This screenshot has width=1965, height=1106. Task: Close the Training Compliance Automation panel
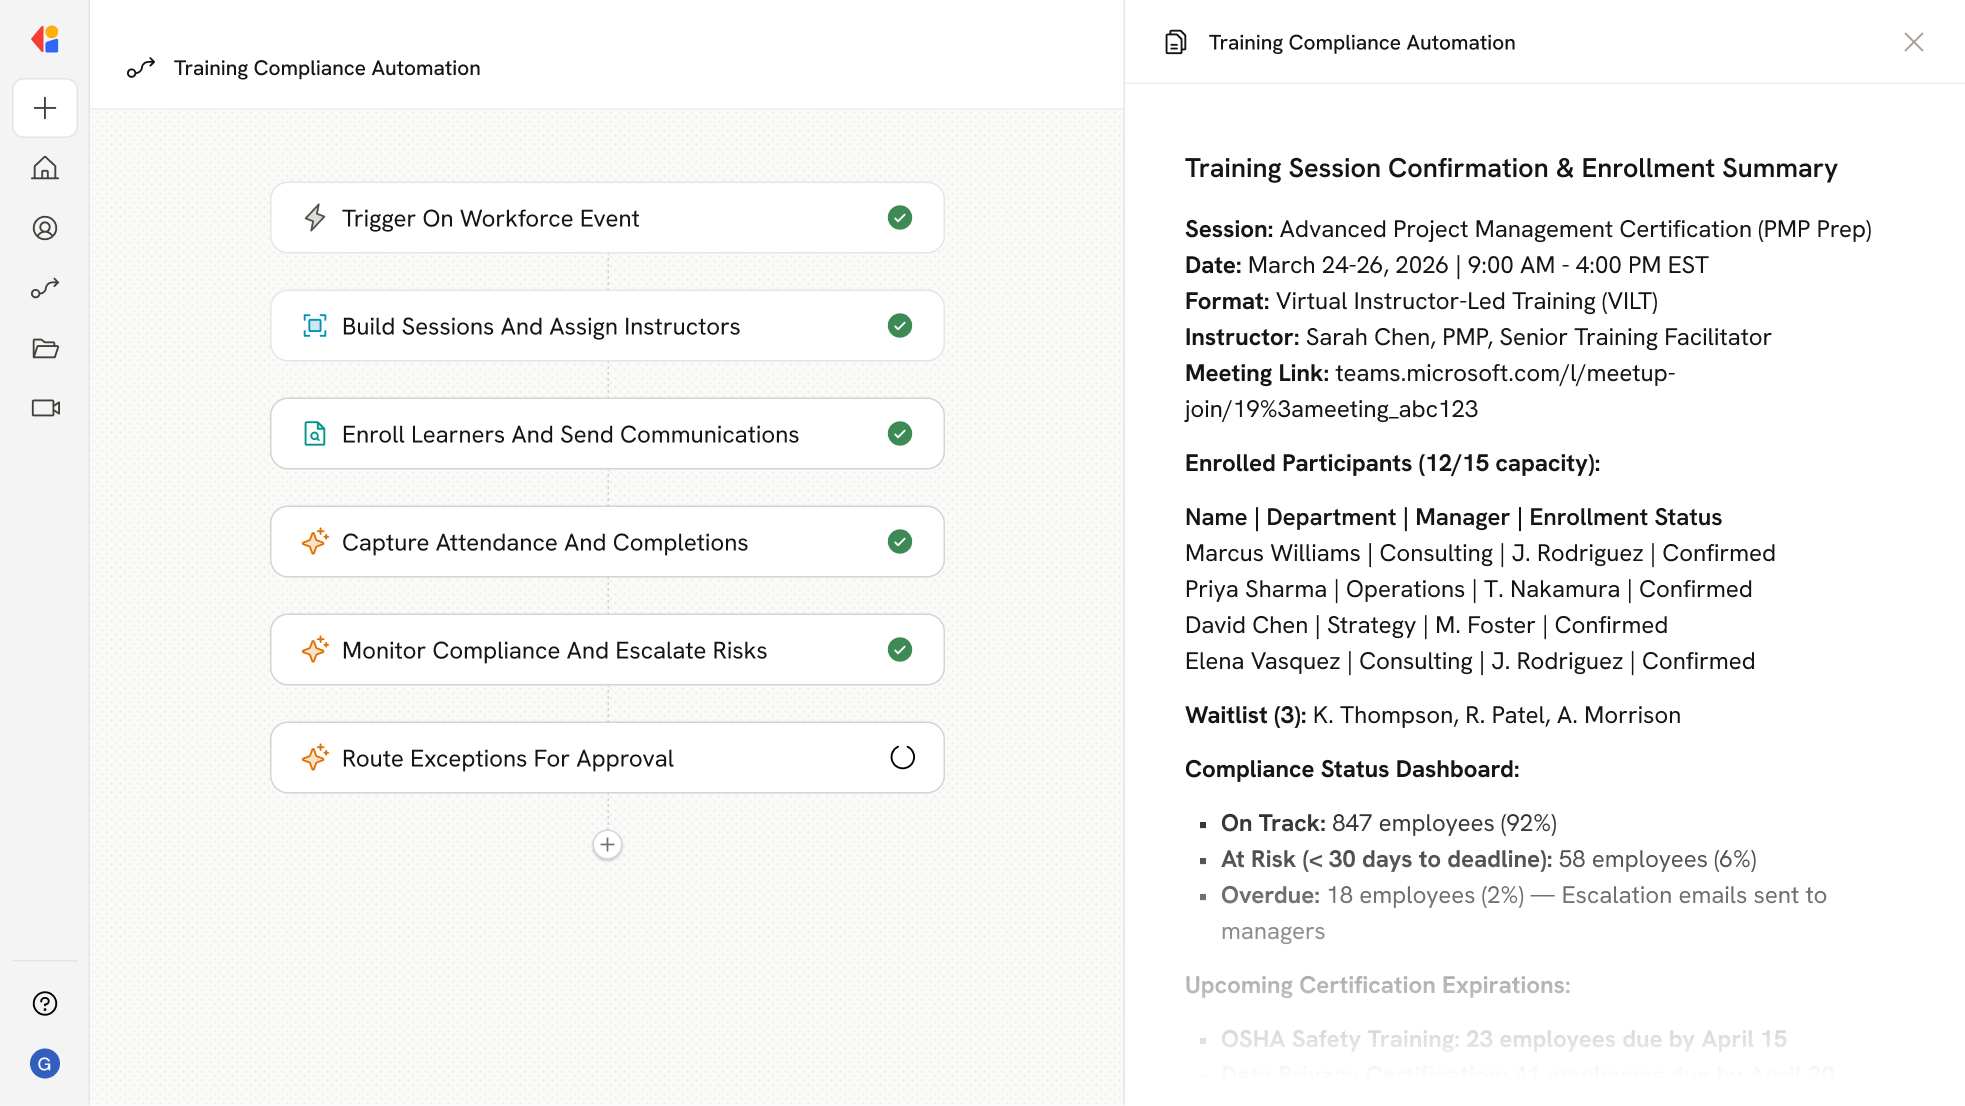pyautogui.click(x=1913, y=42)
